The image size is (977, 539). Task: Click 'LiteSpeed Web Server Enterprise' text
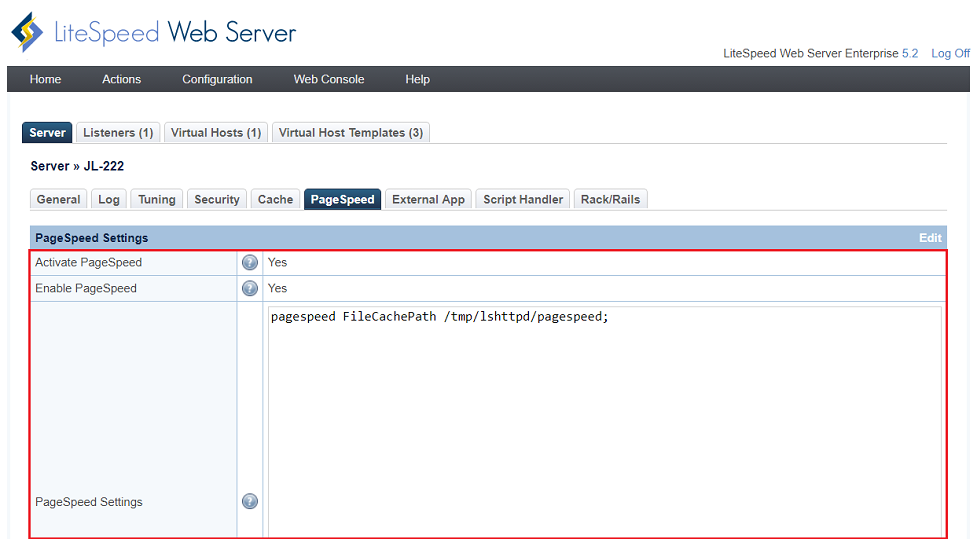tap(811, 54)
